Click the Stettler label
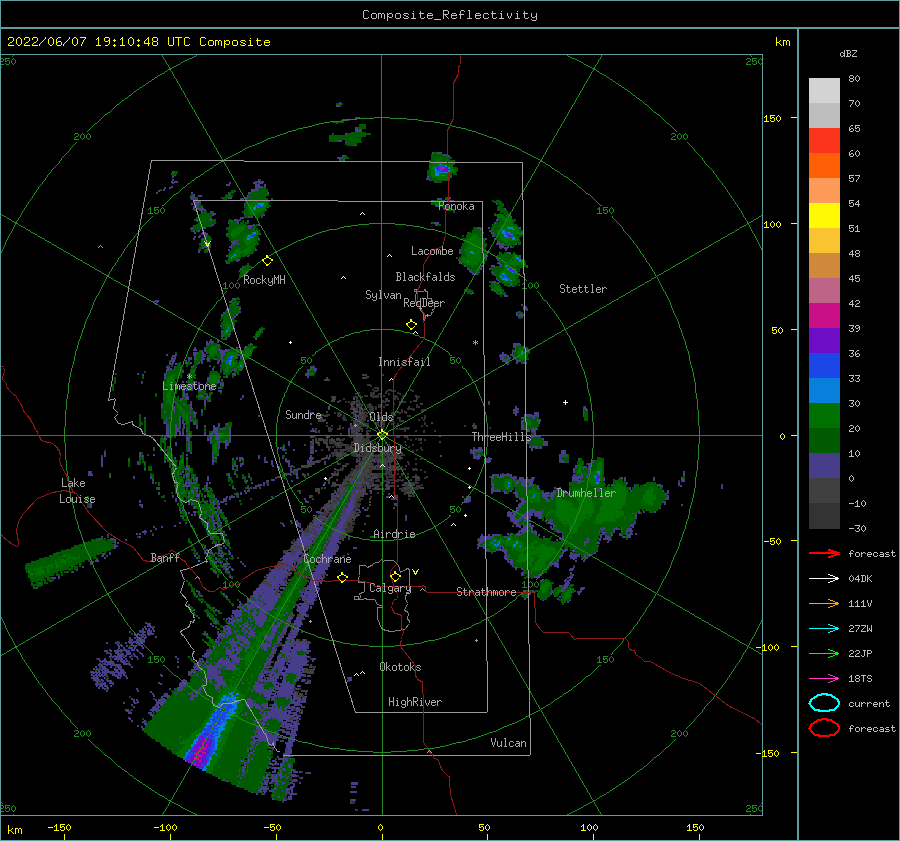Screen dimensions: 900x841 (583, 289)
